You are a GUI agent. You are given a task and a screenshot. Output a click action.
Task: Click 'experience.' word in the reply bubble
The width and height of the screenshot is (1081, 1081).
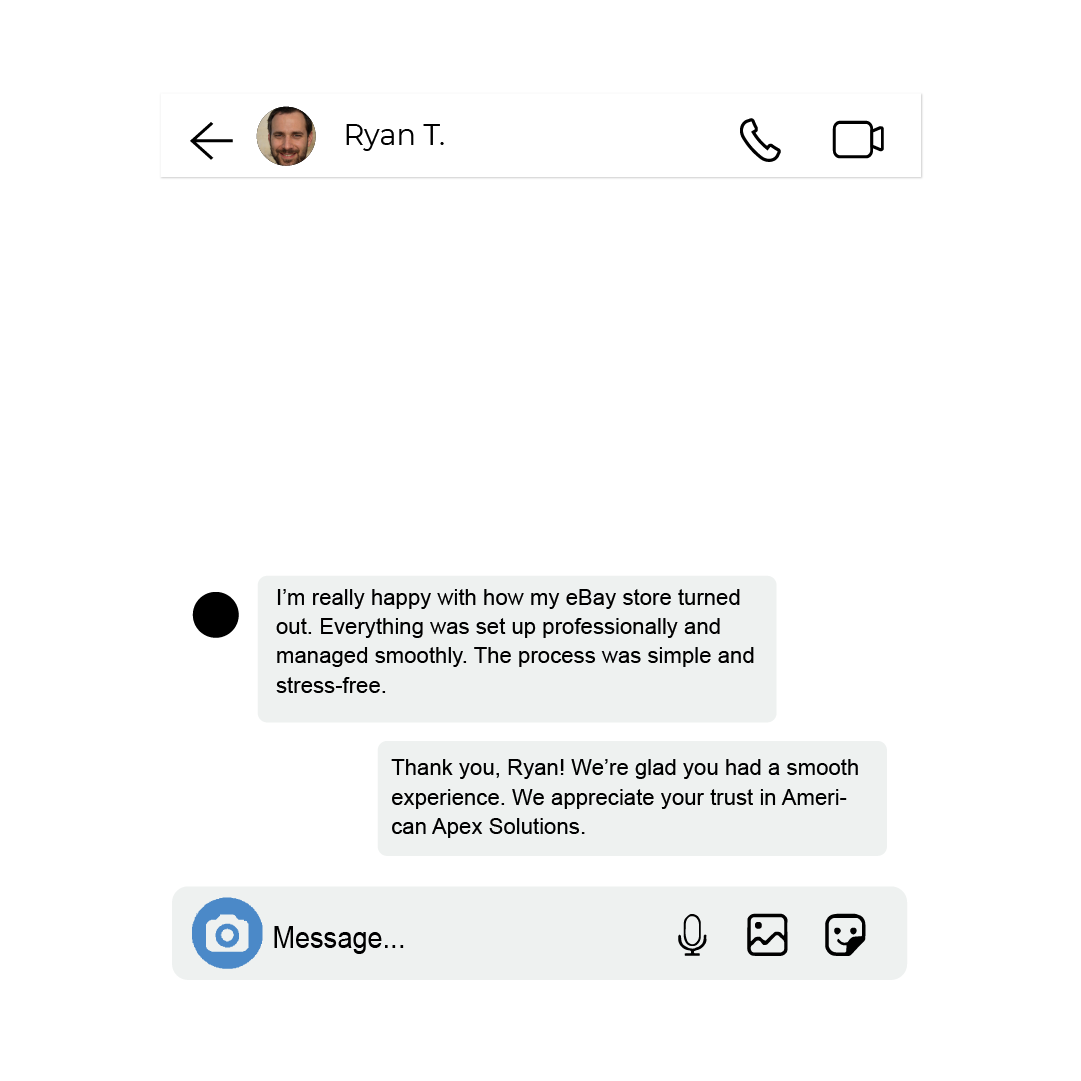point(448,797)
